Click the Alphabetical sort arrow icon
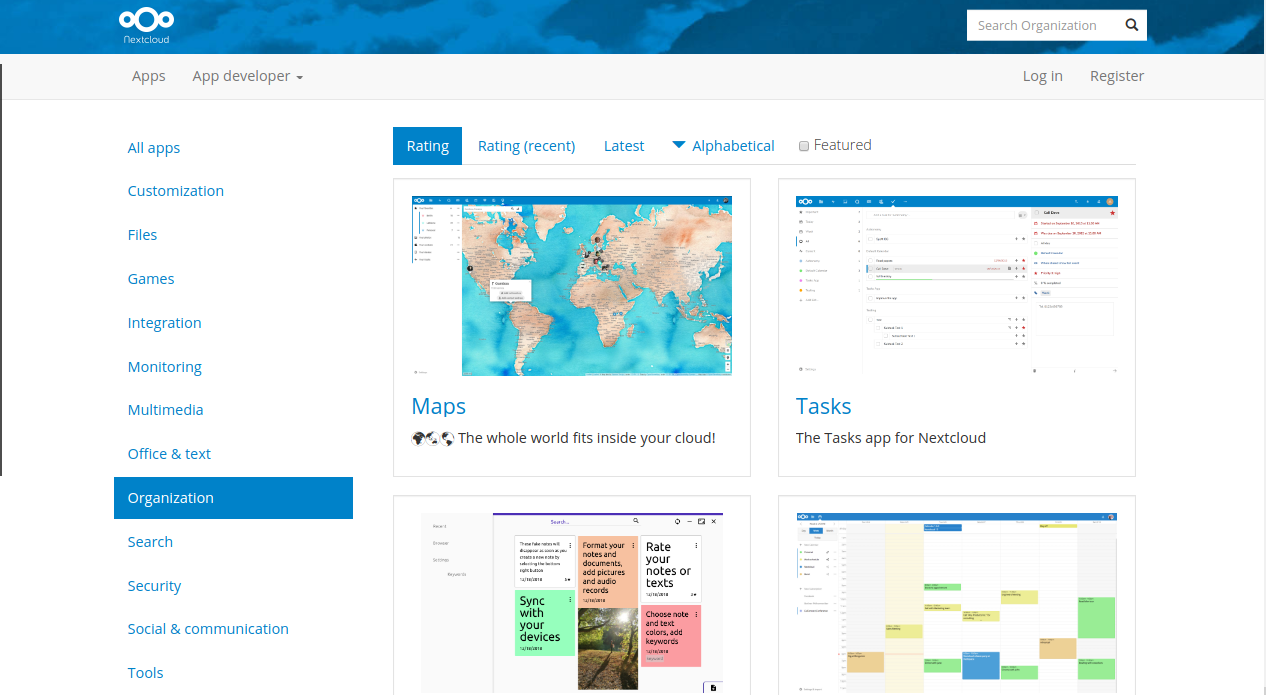This screenshot has height=695, width=1266. point(679,145)
